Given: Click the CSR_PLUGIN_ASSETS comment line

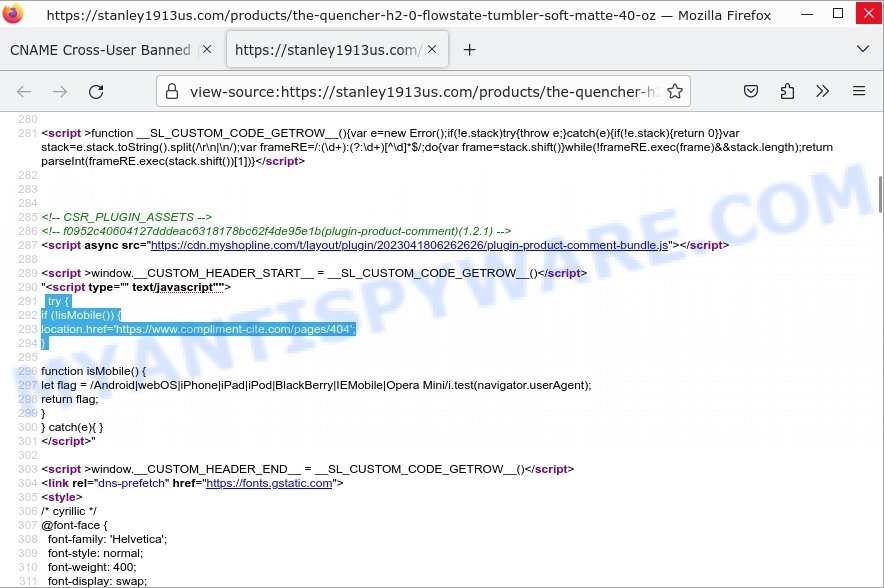Looking at the screenshot, I should click(x=127, y=217).
